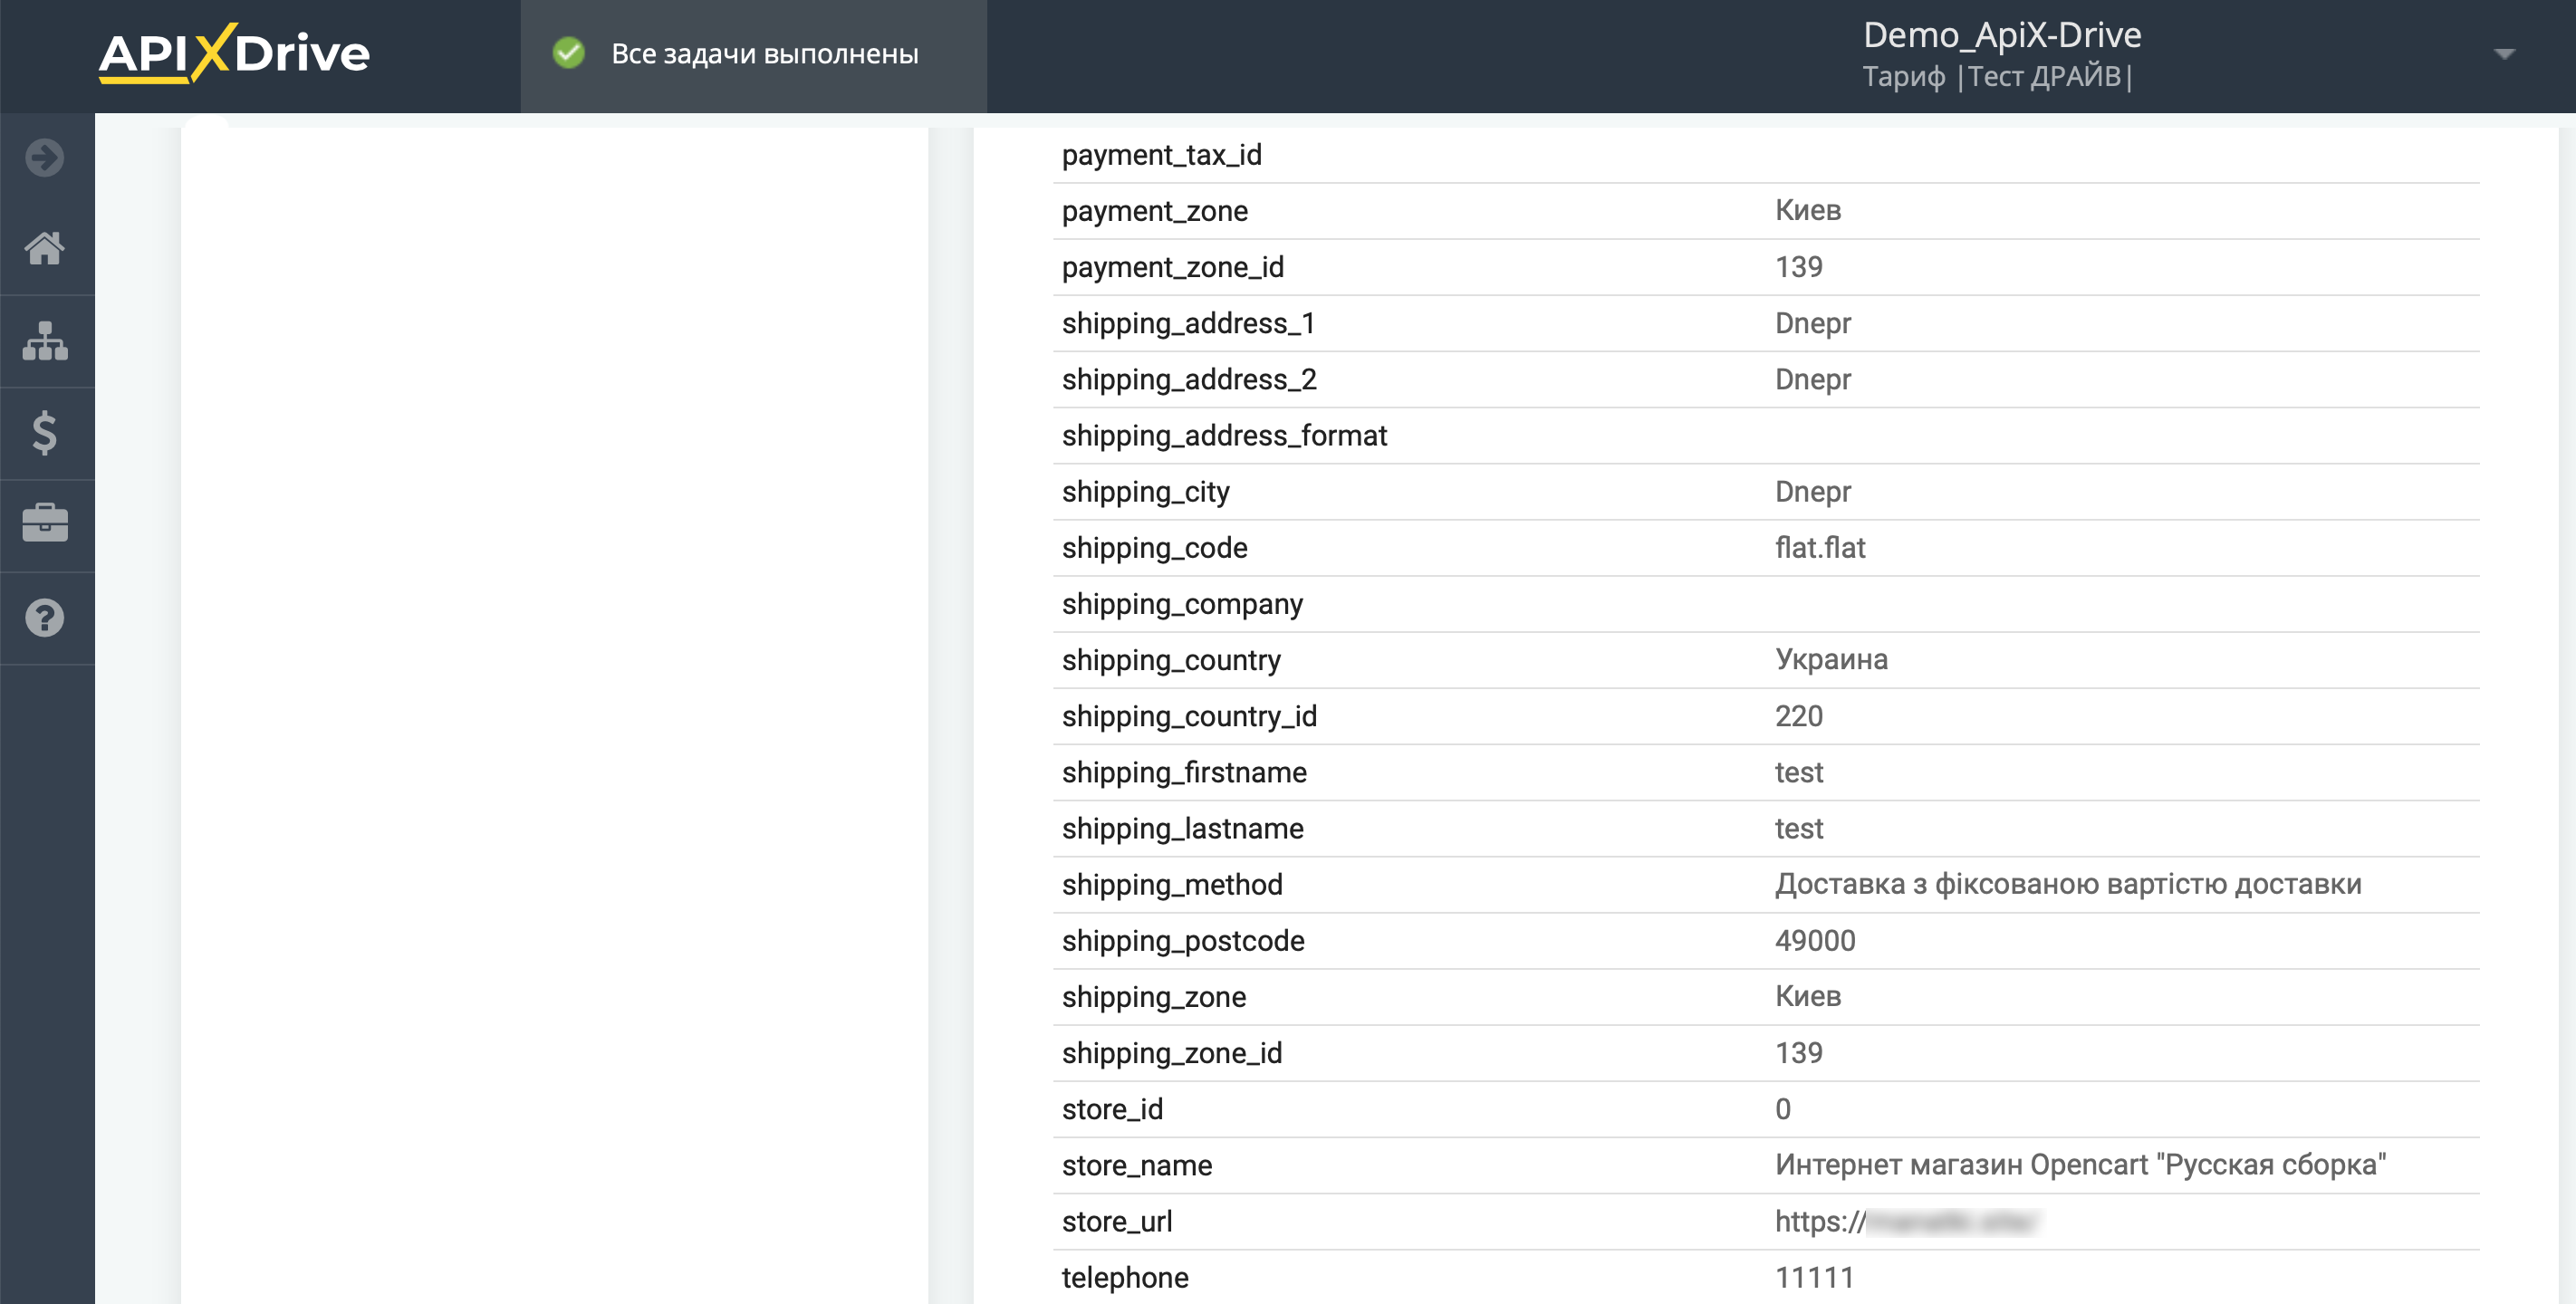Select the shipping_zone field name
Viewport: 2576px width, 1304px height.
tap(1154, 997)
